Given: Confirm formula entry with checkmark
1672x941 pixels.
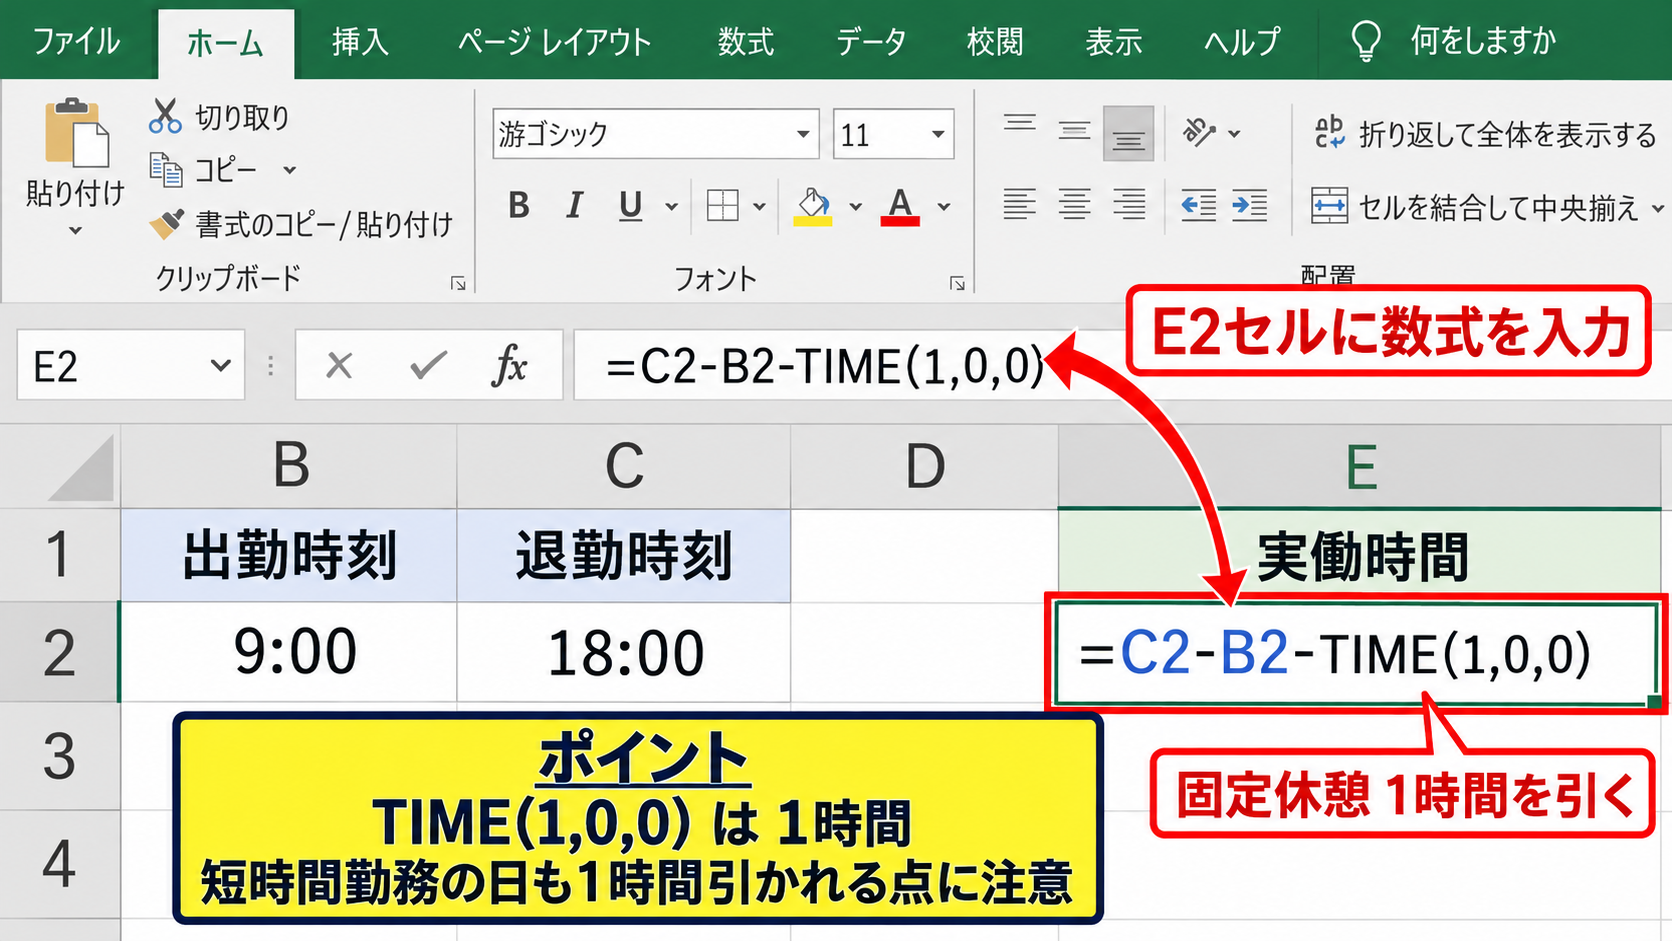Looking at the screenshot, I should [x=428, y=366].
